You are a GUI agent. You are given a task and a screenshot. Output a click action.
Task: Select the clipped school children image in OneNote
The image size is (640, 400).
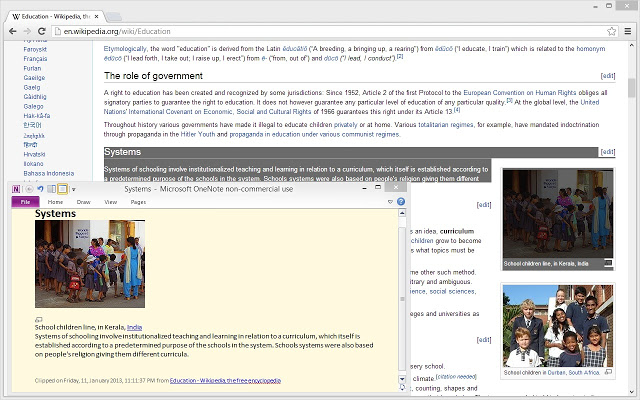[90, 264]
